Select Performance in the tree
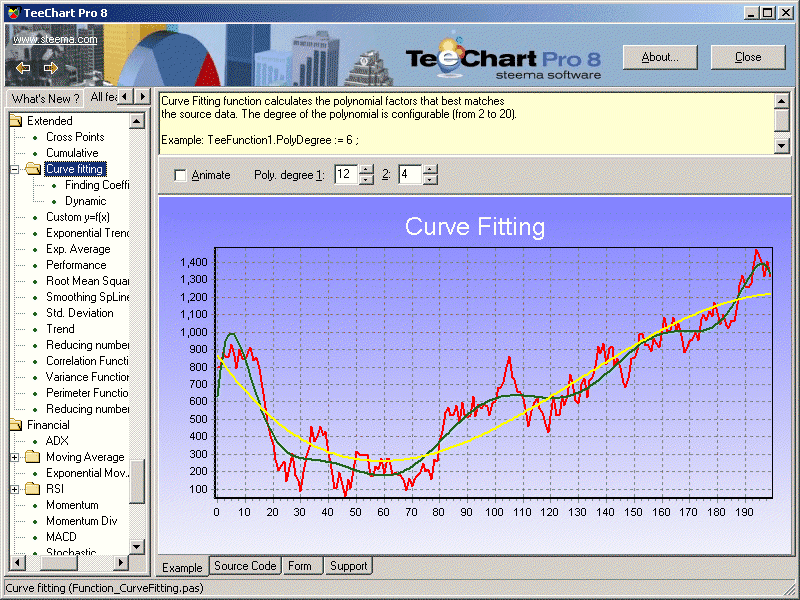The image size is (800, 600). pyautogui.click(x=76, y=265)
